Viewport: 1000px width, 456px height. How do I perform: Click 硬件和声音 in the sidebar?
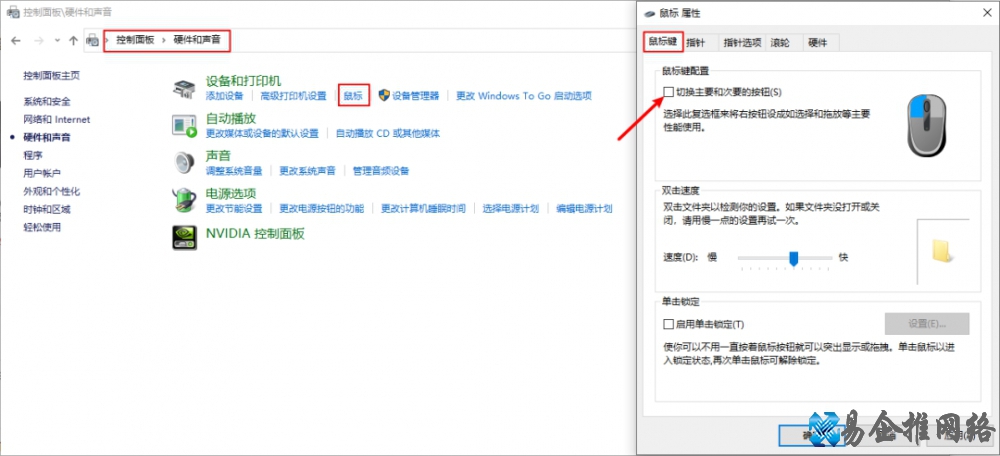click(x=47, y=137)
